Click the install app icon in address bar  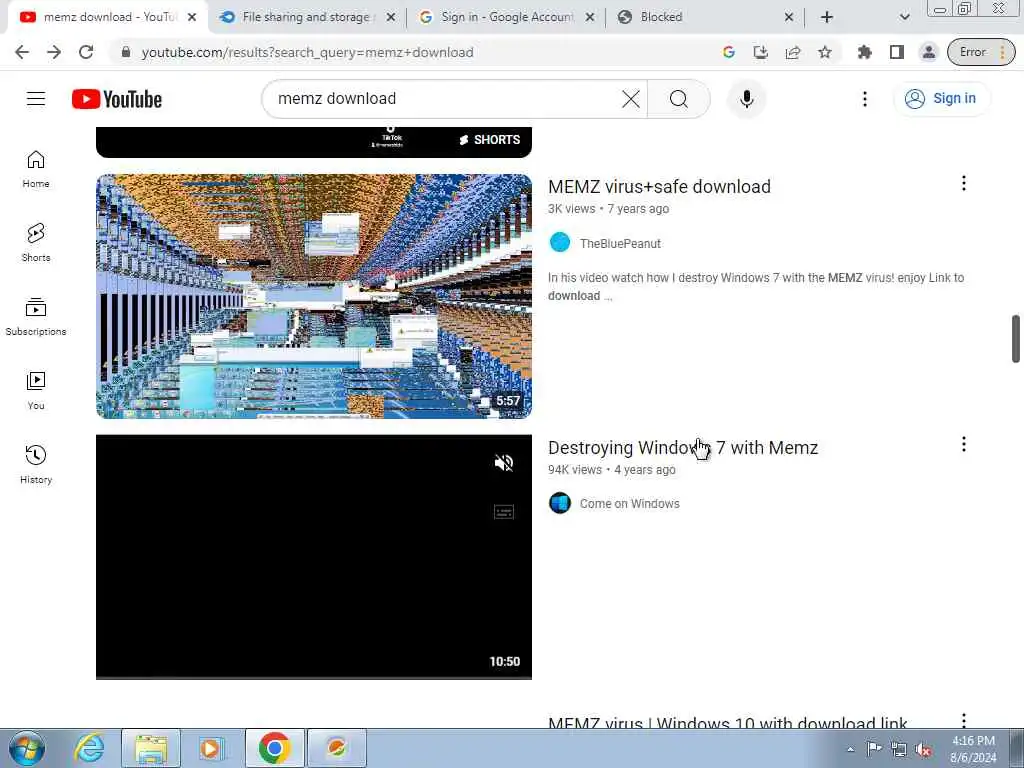click(761, 52)
